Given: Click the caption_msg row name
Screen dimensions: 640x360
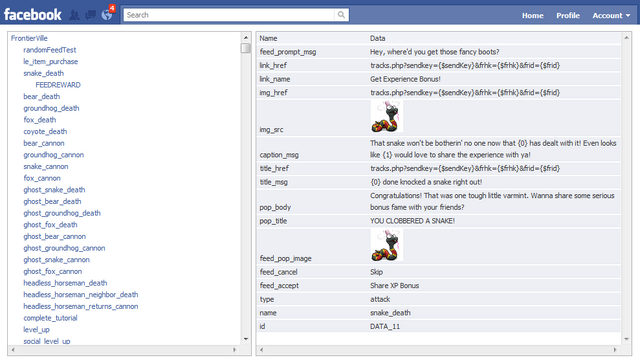Looking at the screenshot, I should 279,155.
